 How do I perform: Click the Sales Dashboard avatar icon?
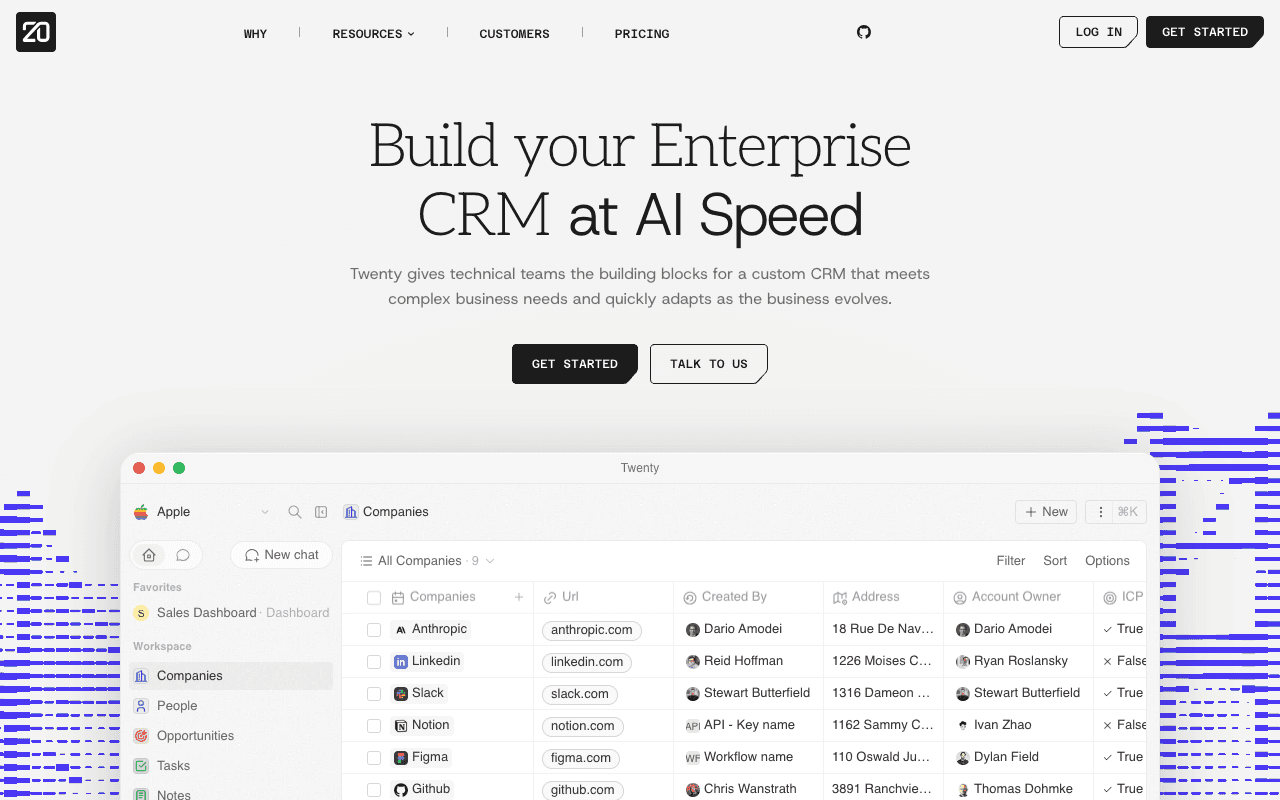click(x=141, y=613)
